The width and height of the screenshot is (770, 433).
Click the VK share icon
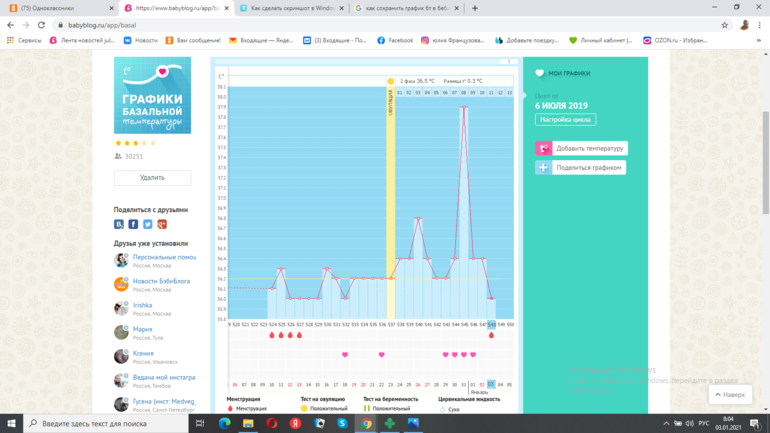pos(119,225)
